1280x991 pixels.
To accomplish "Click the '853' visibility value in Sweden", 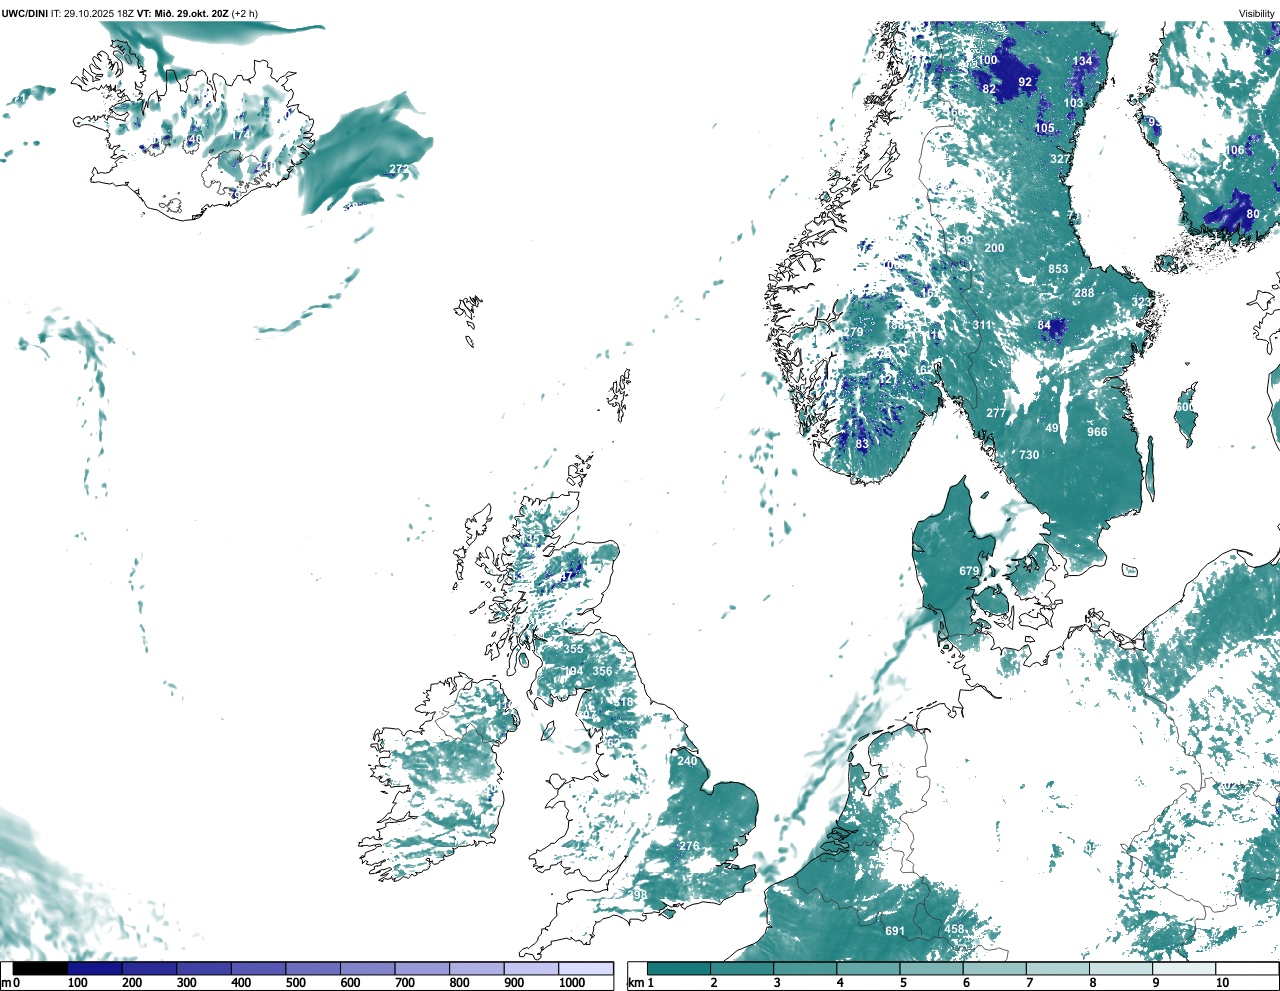I will [x=1058, y=269].
